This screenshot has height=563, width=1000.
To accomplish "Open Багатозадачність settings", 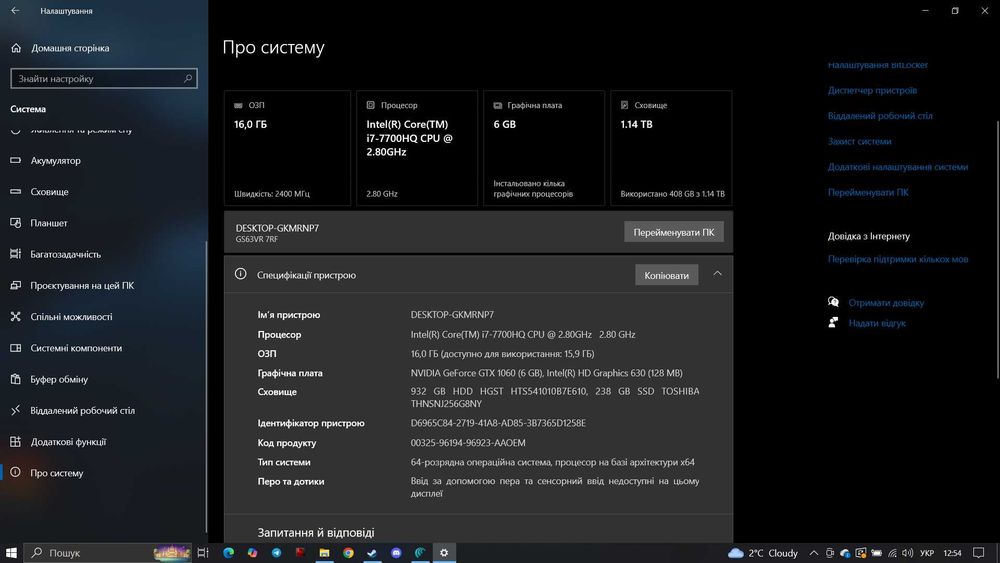I will [x=65, y=254].
